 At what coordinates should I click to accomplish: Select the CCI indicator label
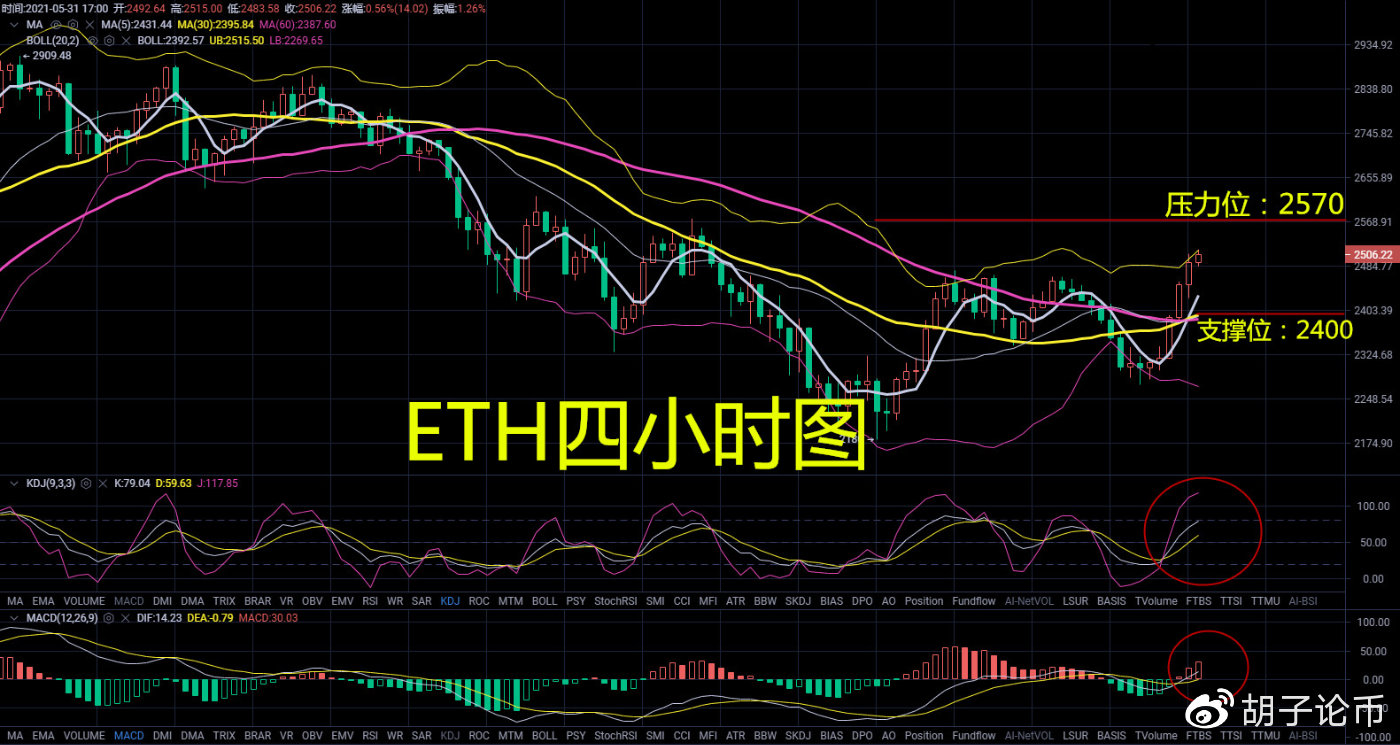[x=682, y=601]
